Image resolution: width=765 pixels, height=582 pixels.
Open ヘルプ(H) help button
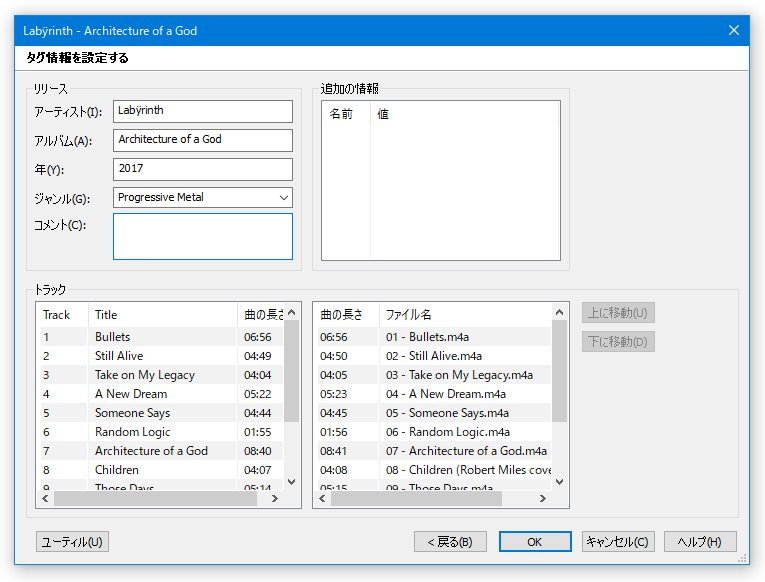(700, 542)
